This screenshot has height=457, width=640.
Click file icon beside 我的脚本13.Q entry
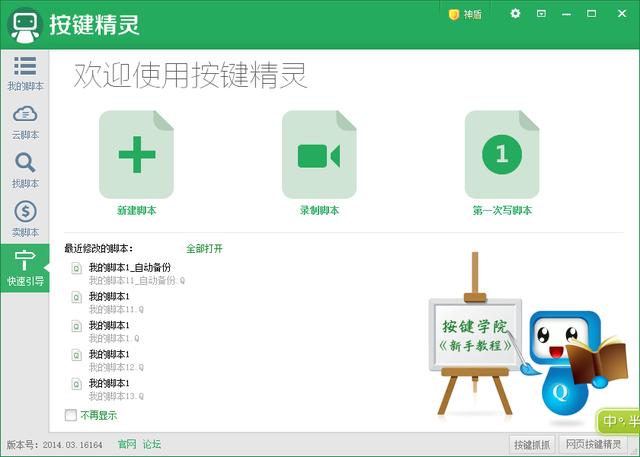pyautogui.click(x=76, y=384)
